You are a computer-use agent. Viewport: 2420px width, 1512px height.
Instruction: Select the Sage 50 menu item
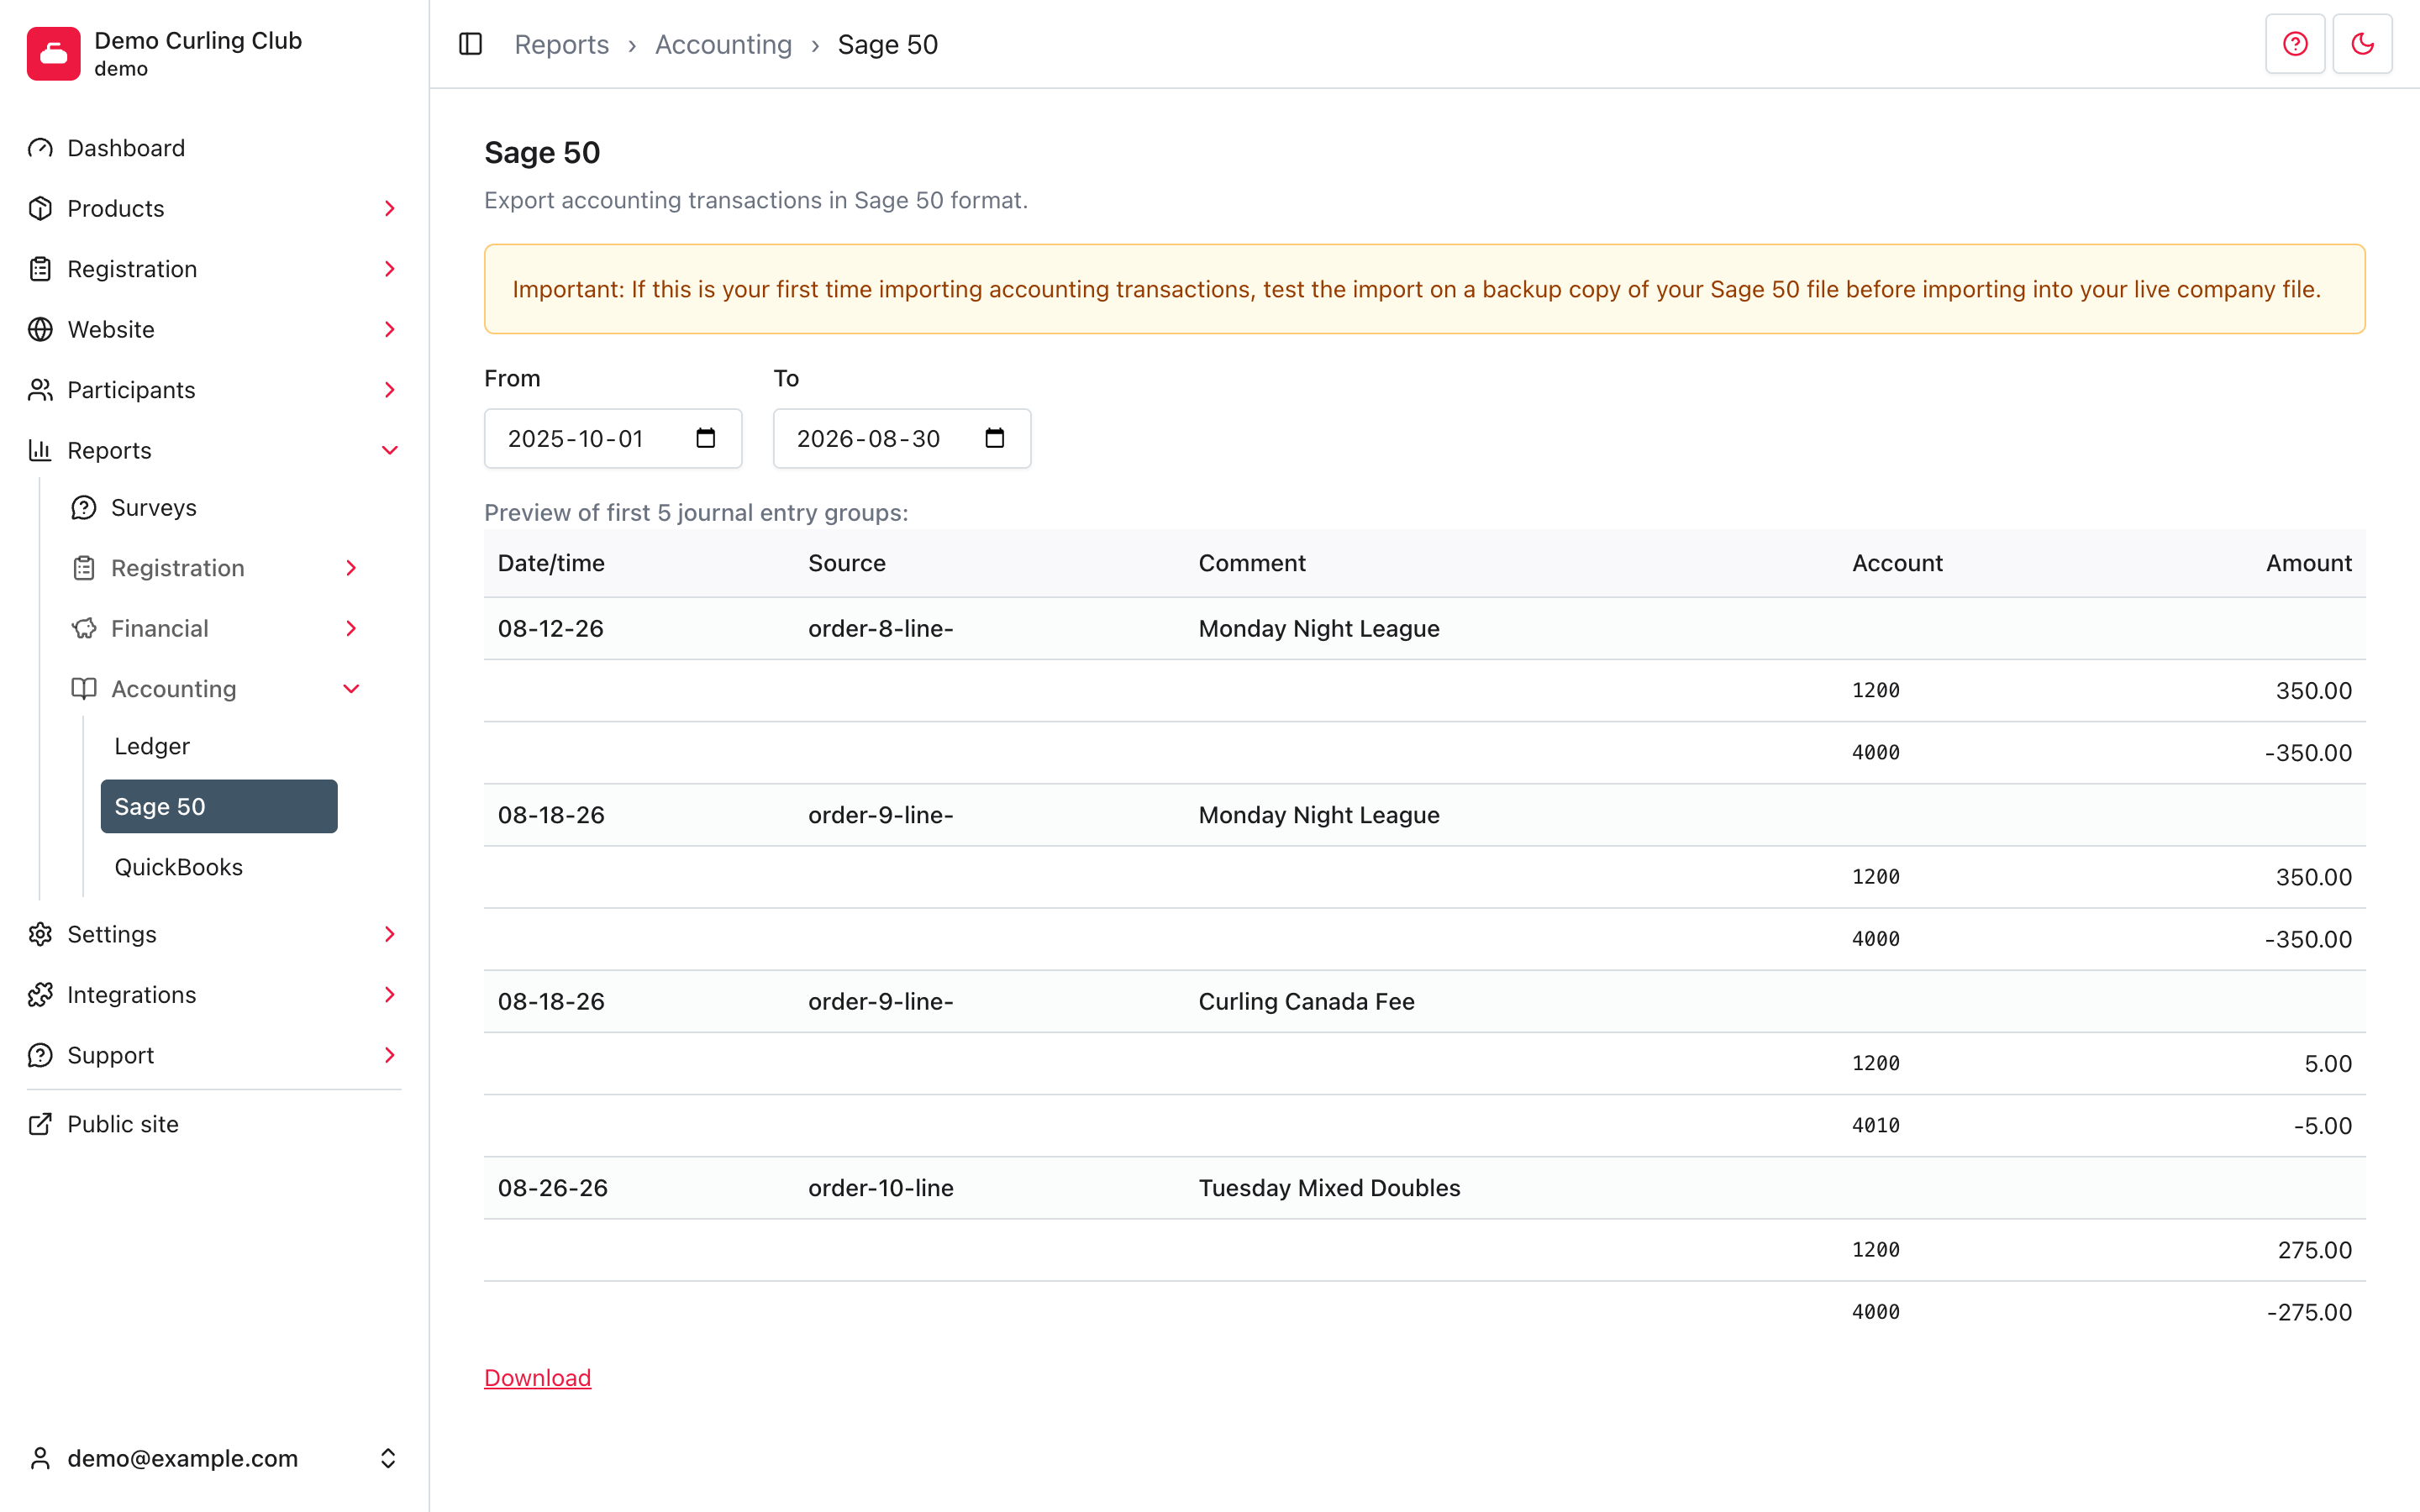(219, 806)
